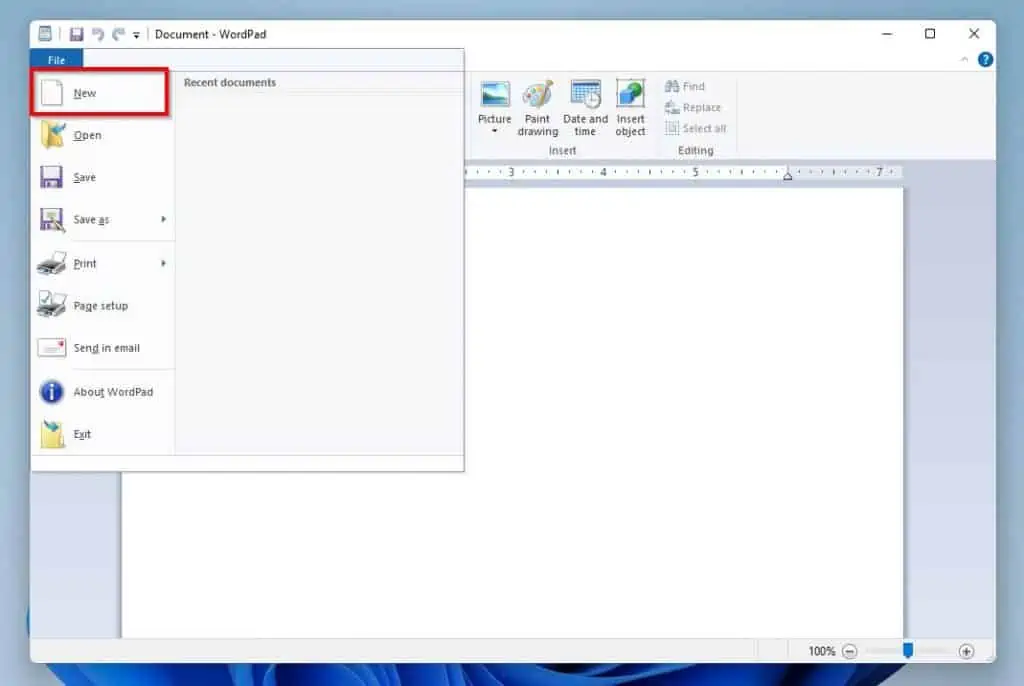Open the Picture dropdown arrow
This screenshot has height=686, width=1024.
(x=494, y=131)
